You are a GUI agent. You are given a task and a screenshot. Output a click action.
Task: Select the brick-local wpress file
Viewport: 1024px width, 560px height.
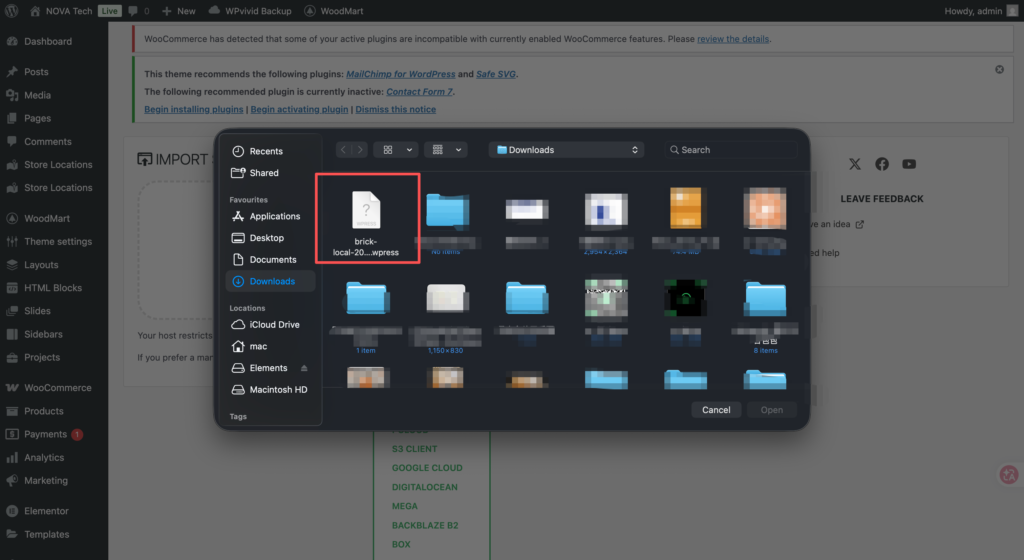(x=366, y=223)
